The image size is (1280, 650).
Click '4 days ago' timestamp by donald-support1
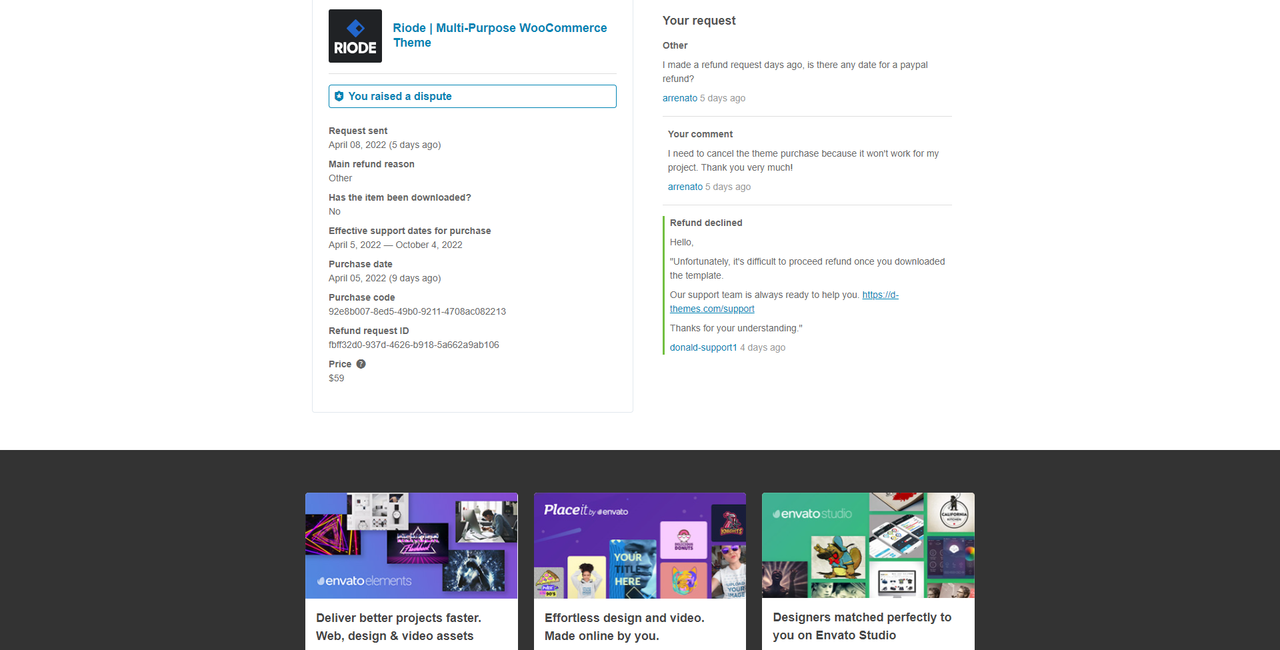763,348
